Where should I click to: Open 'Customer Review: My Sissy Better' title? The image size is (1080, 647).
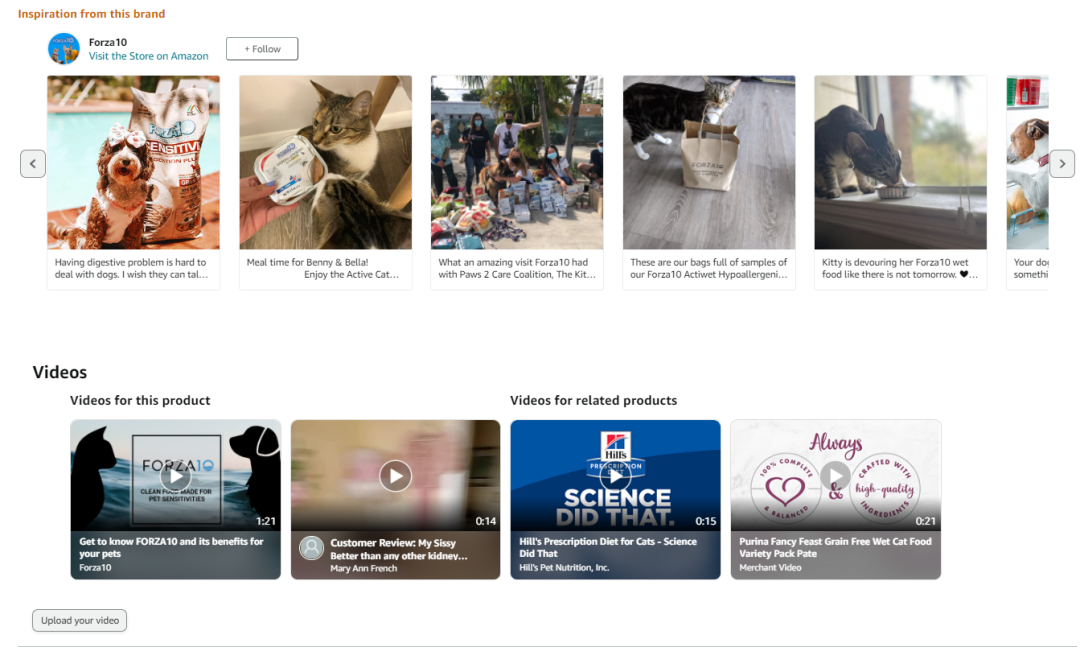[x=399, y=549]
